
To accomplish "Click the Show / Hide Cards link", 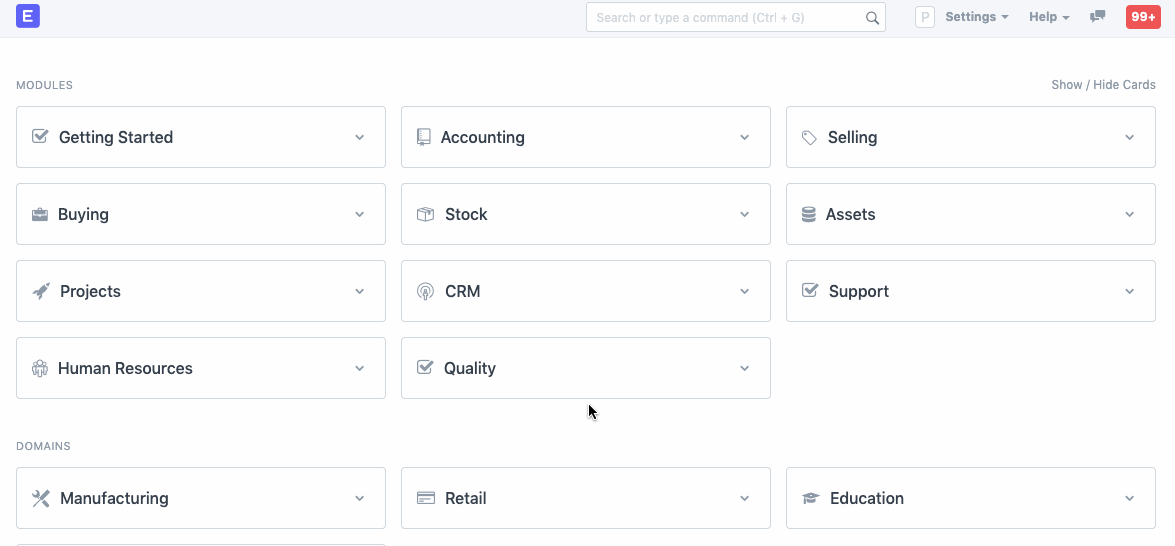I will [x=1103, y=85].
